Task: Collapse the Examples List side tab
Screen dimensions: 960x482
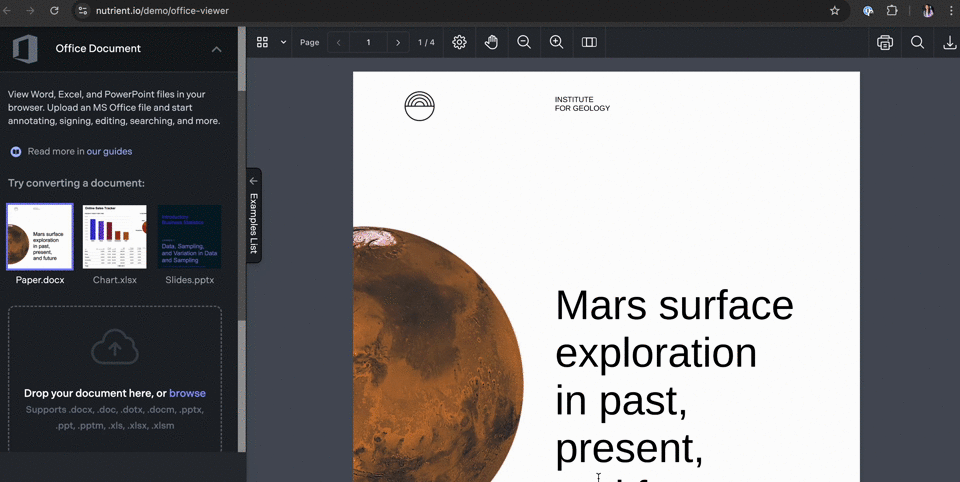Action: (x=253, y=216)
